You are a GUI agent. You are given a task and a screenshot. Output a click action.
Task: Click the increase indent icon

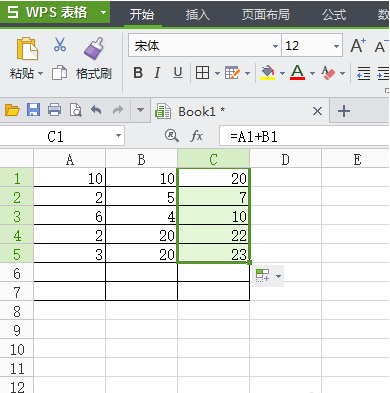tap(383, 73)
